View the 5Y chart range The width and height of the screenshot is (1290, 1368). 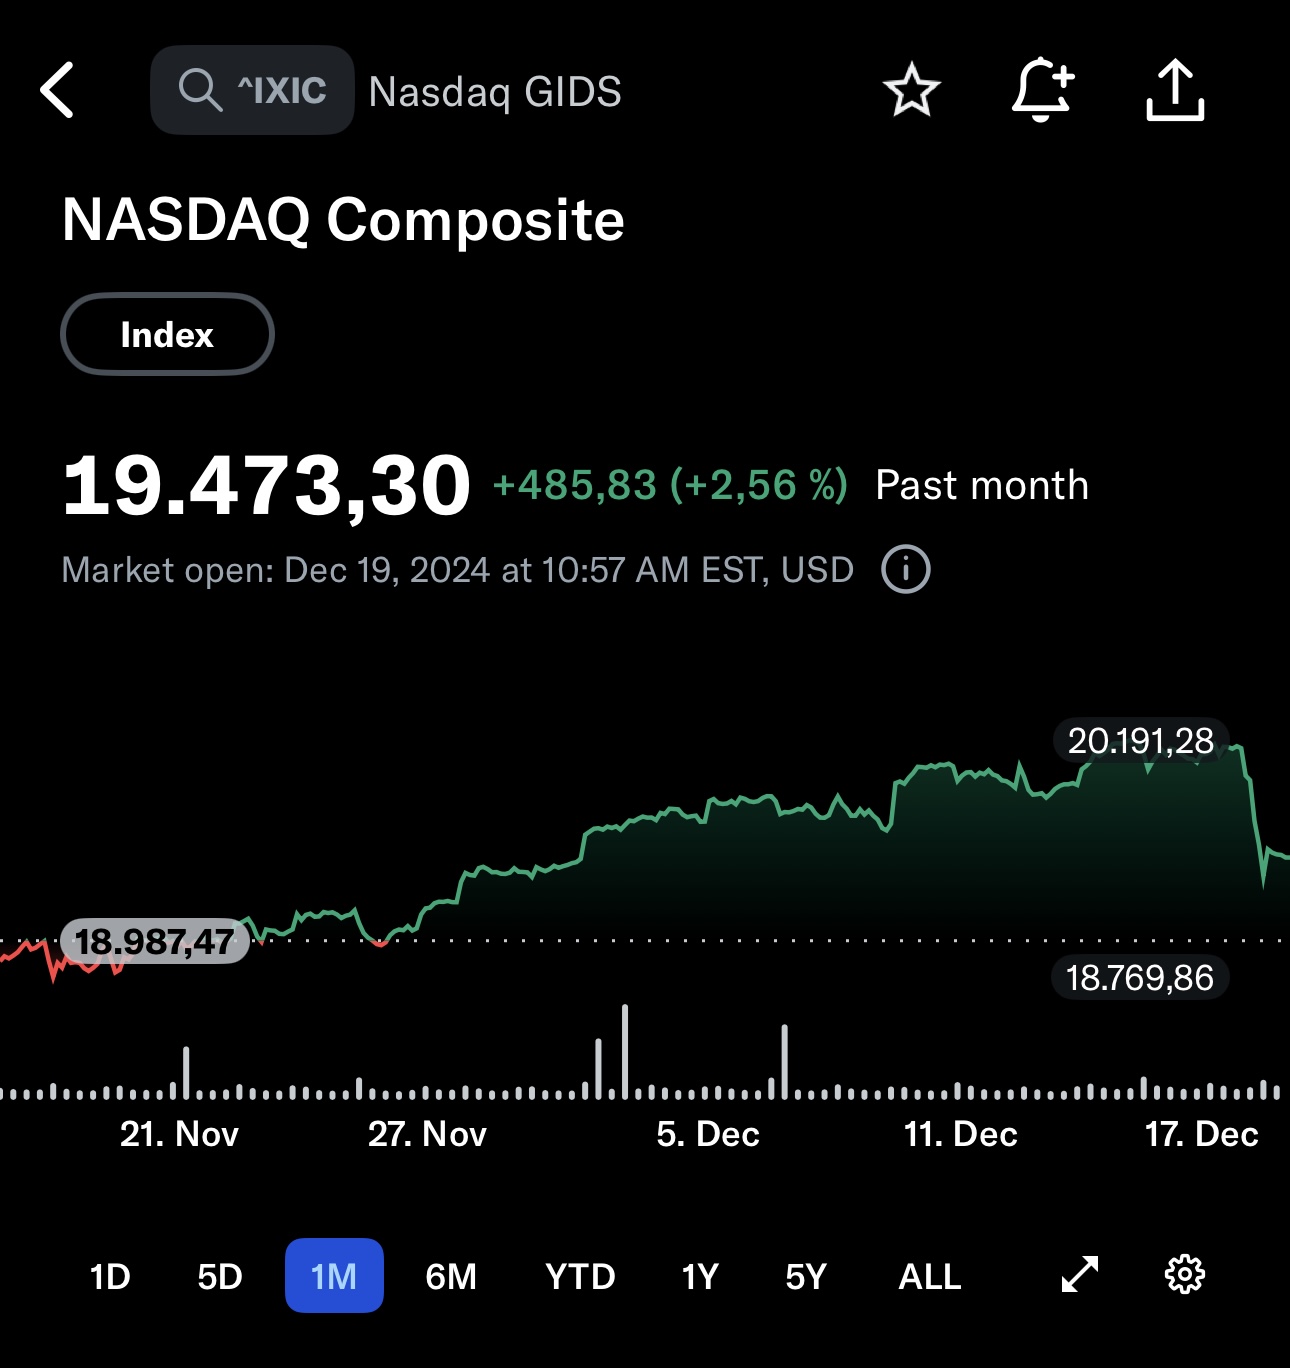pyautogui.click(x=806, y=1276)
